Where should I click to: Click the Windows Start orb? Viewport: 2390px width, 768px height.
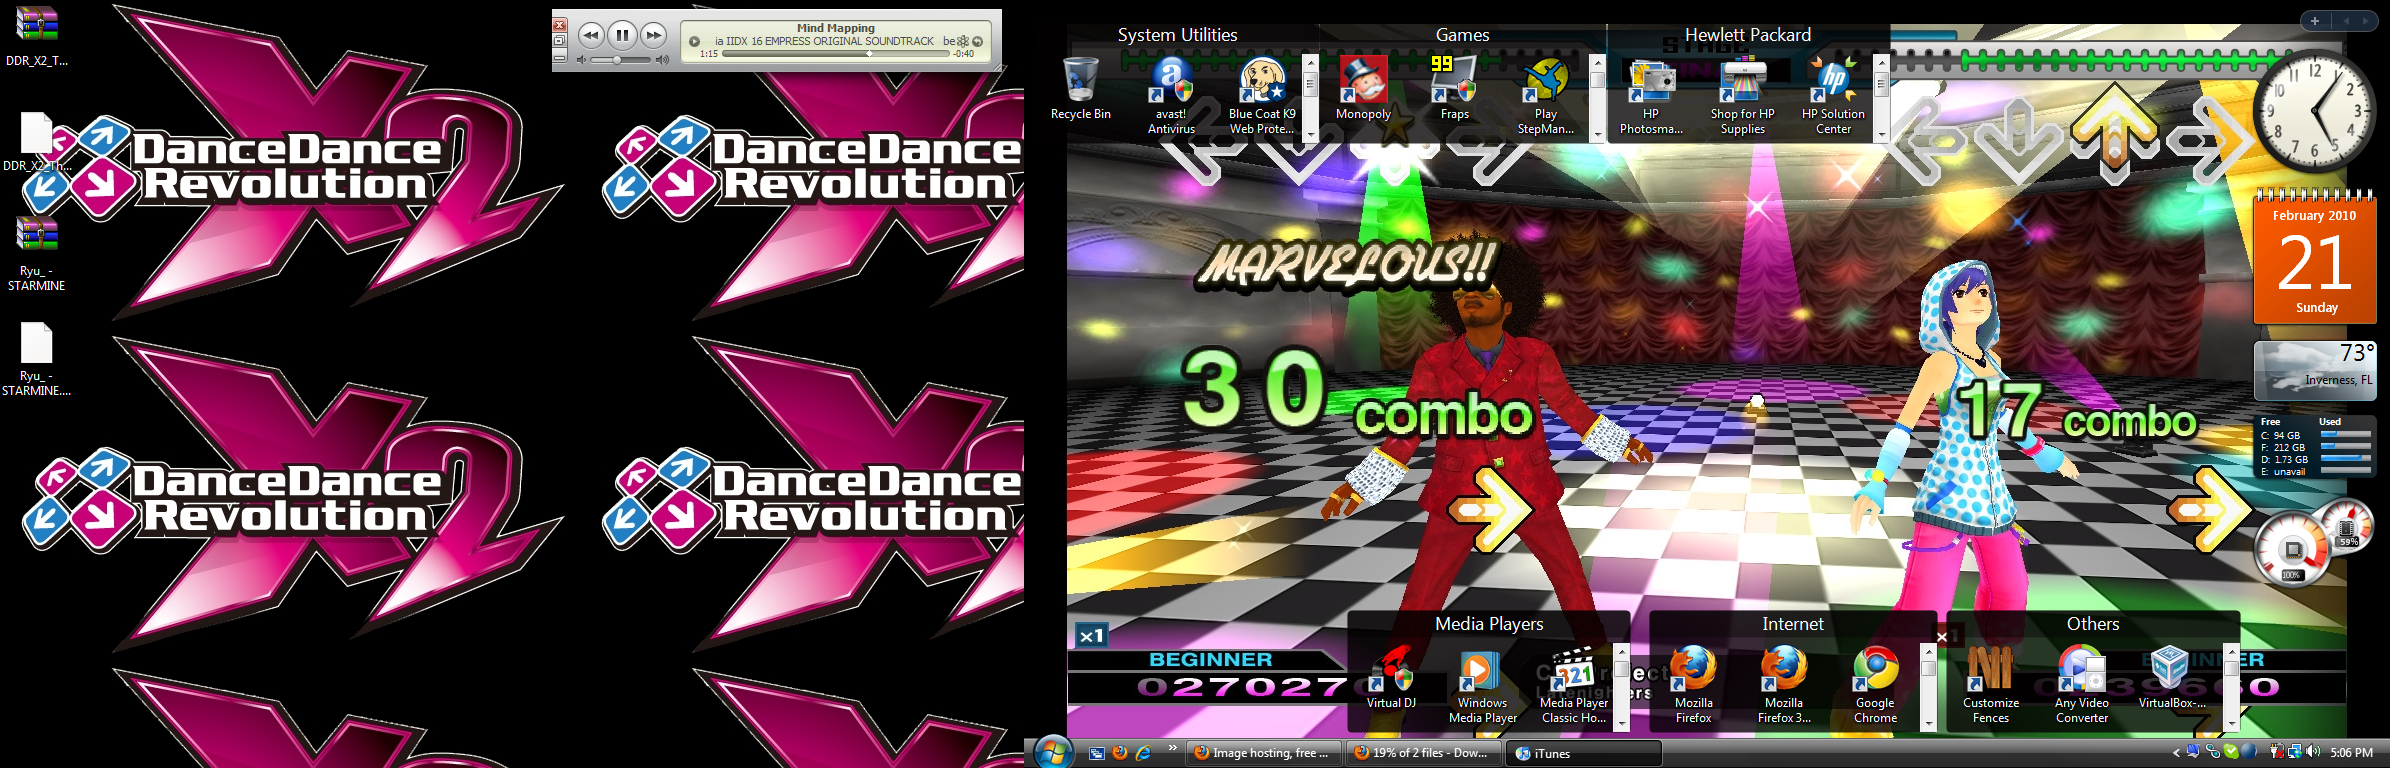[1053, 752]
